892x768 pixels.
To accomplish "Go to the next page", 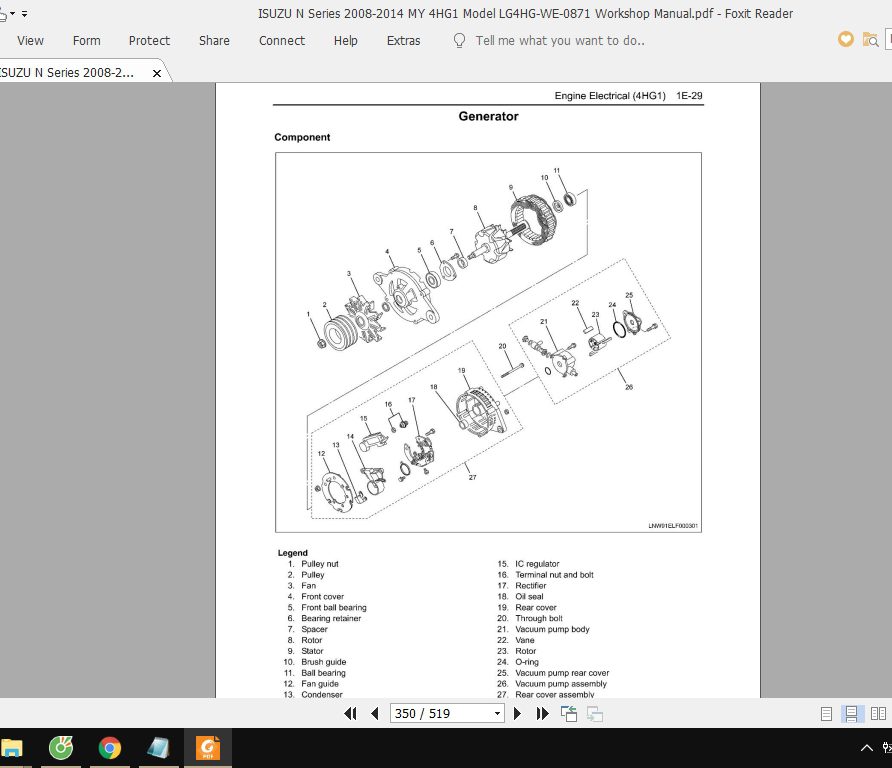I will pos(517,713).
